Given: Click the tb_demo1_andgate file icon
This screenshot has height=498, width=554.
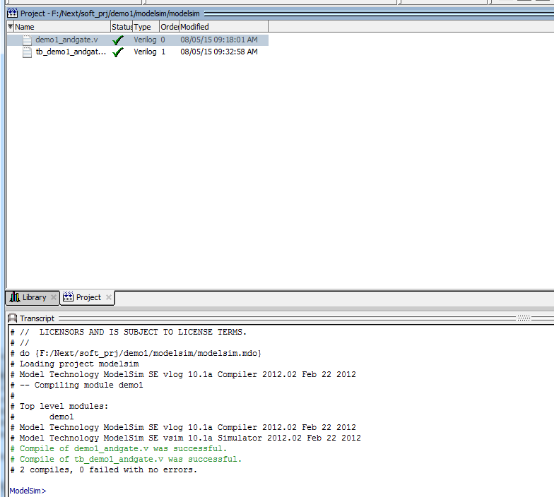Looking at the screenshot, I should [27, 52].
